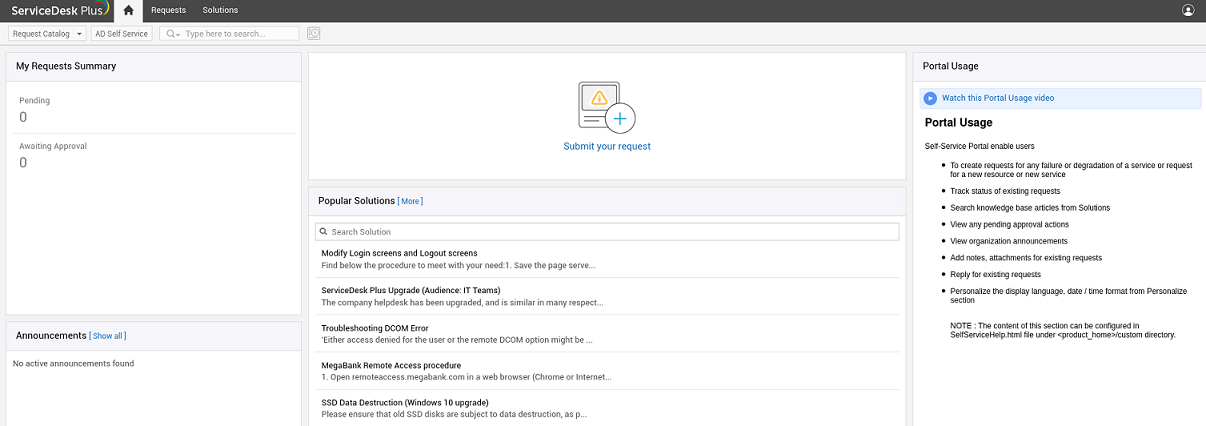Screen dimensions: 1206x426
Task: Focus the Search Solution field
Action: click(x=610, y=232)
